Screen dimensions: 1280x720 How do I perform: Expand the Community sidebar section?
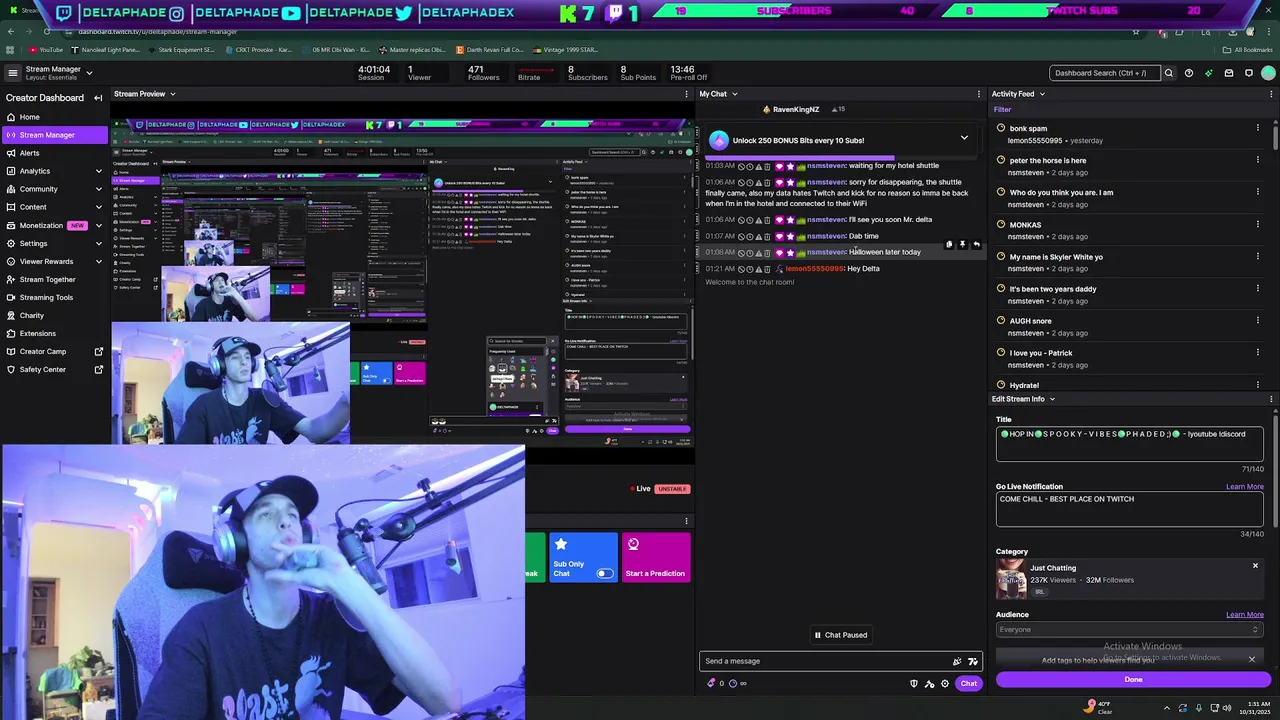pyautogui.click(x=98, y=189)
